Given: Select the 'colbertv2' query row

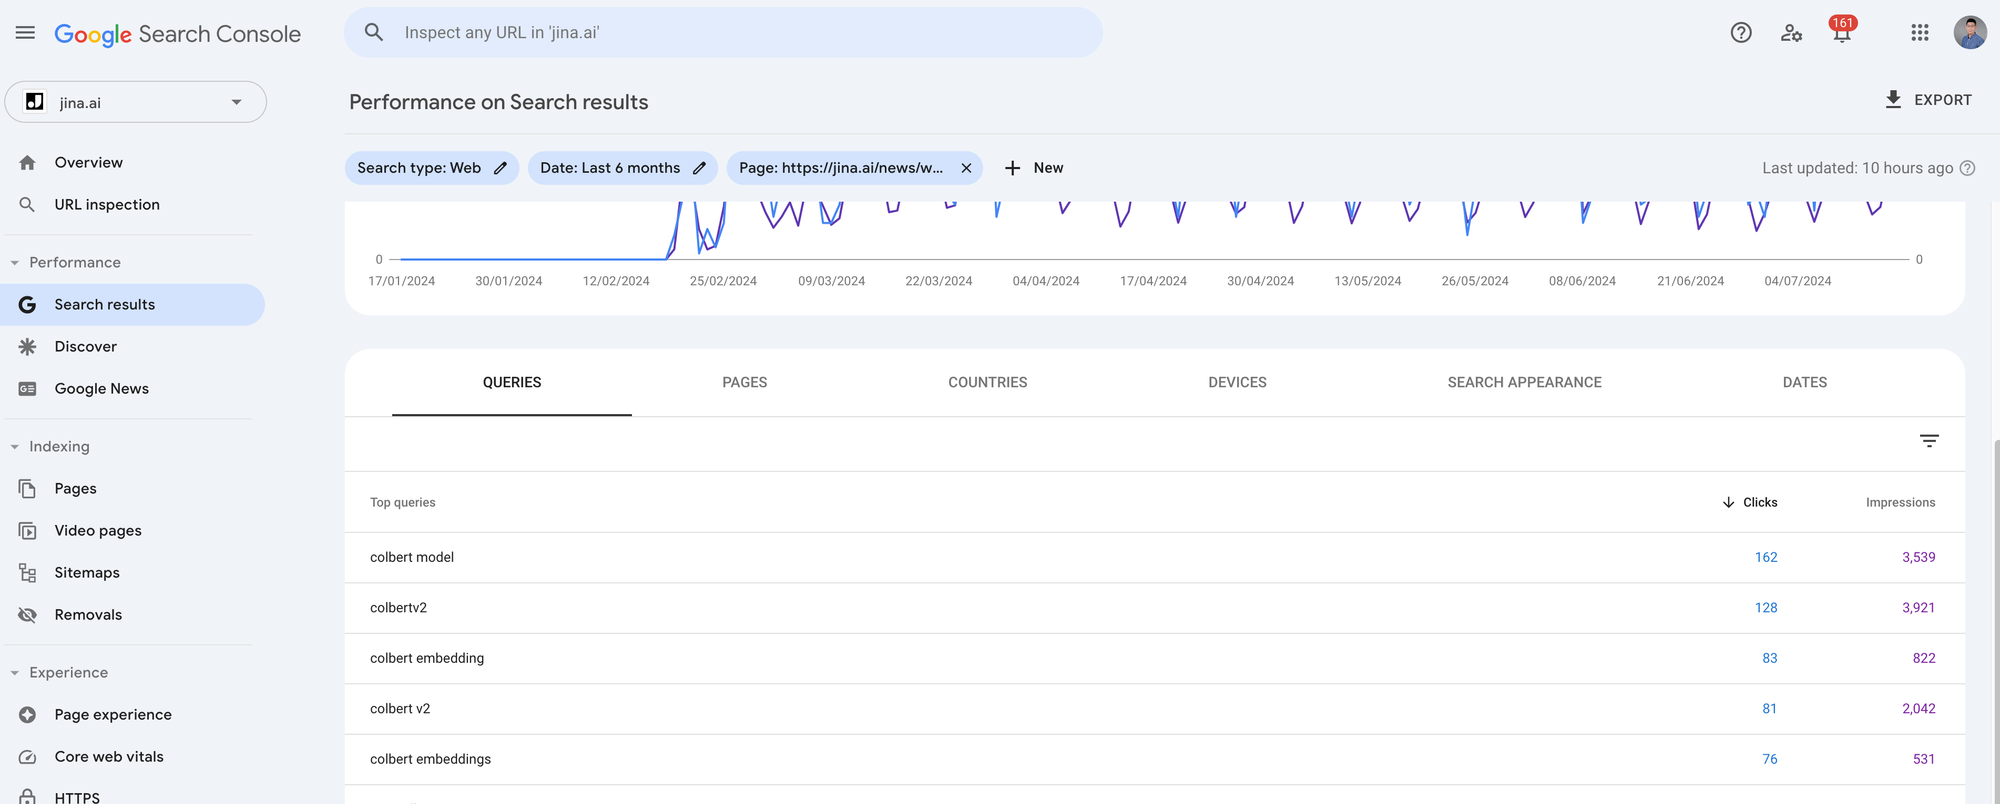Looking at the screenshot, I should pyautogui.click(x=1155, y=608).
